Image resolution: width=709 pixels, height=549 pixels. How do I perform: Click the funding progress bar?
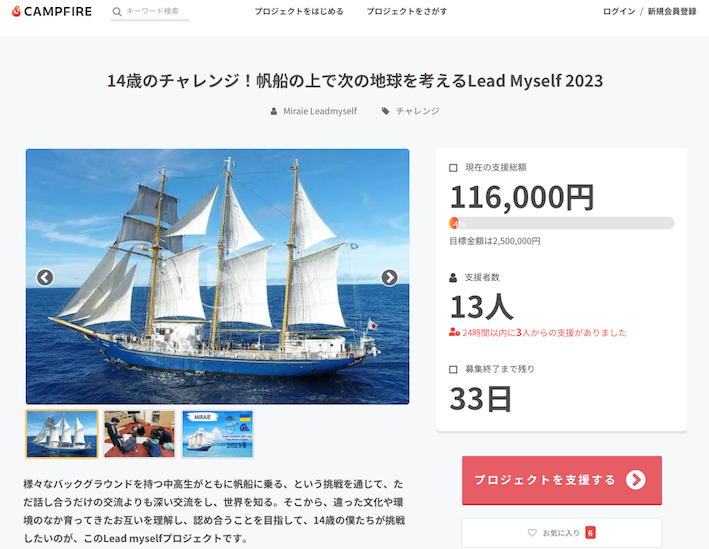[562, 223]
